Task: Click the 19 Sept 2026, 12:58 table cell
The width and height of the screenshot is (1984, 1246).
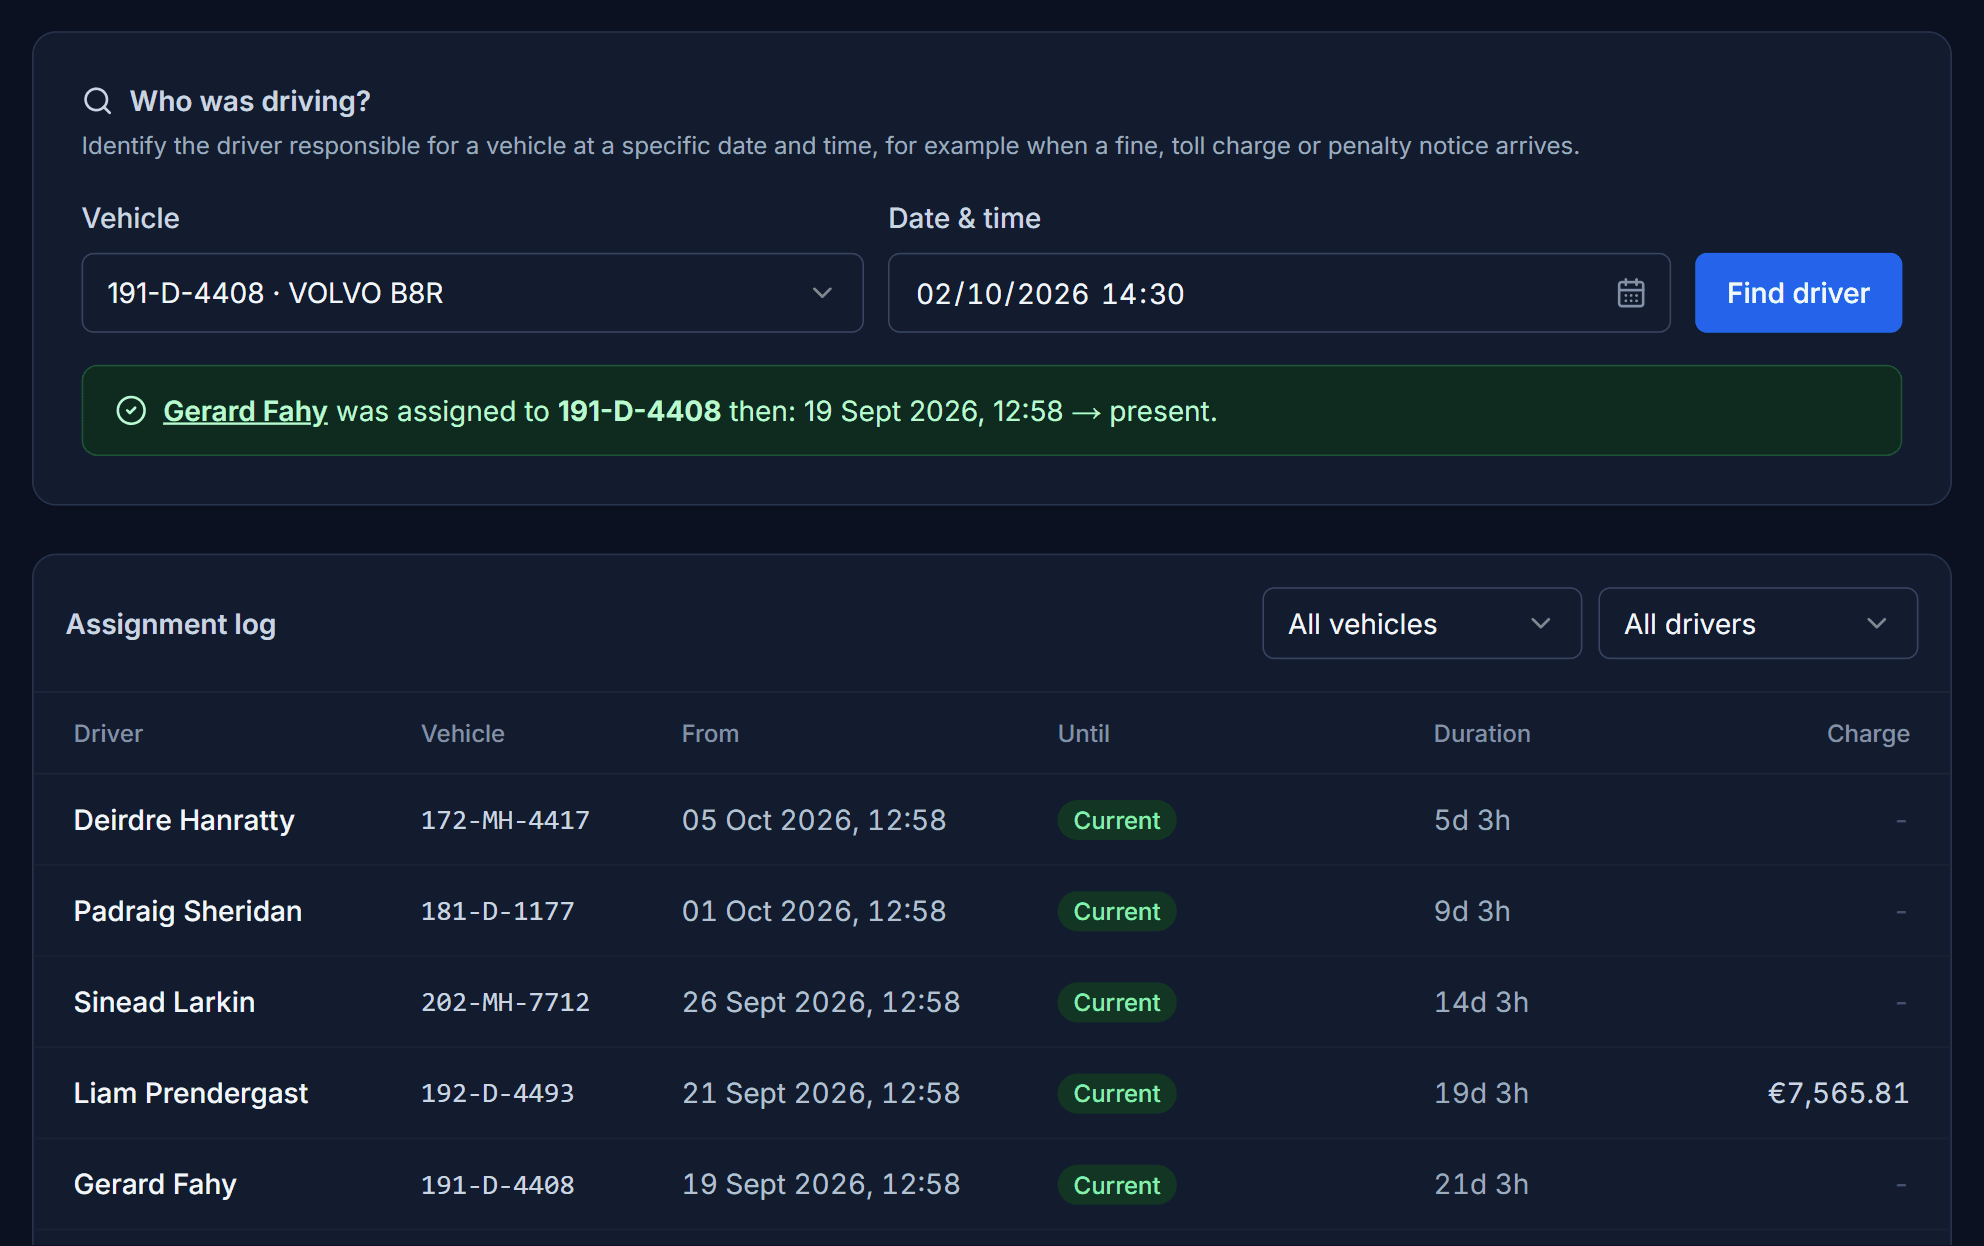Action: pos(821,1184)
